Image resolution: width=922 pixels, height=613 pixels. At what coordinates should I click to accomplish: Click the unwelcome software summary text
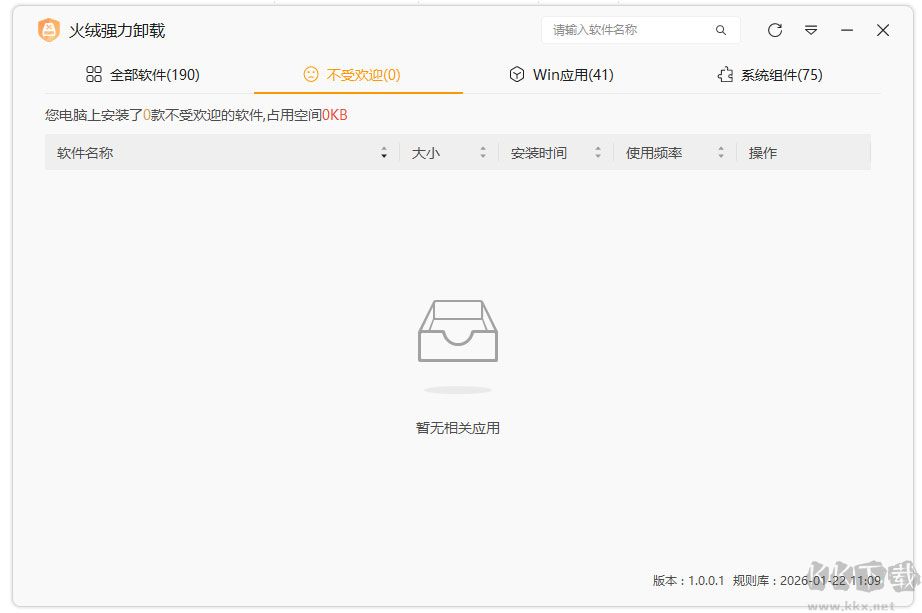[x=196, y=115]
